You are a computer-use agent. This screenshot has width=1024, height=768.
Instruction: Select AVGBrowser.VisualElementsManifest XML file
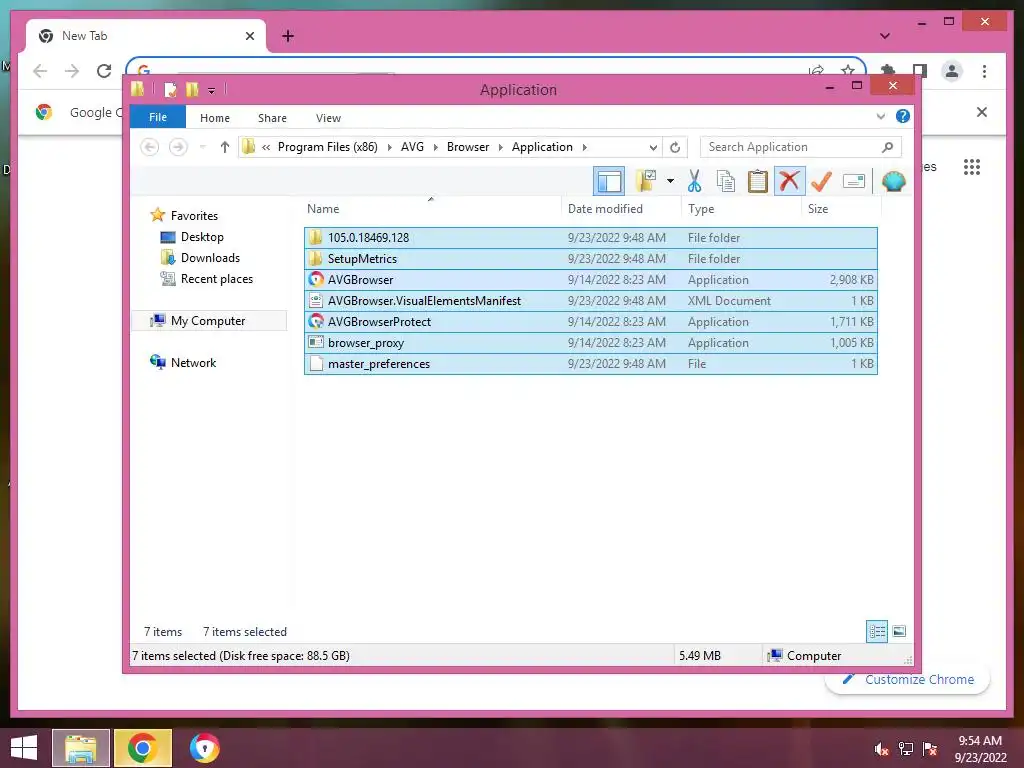click(590, 300)
